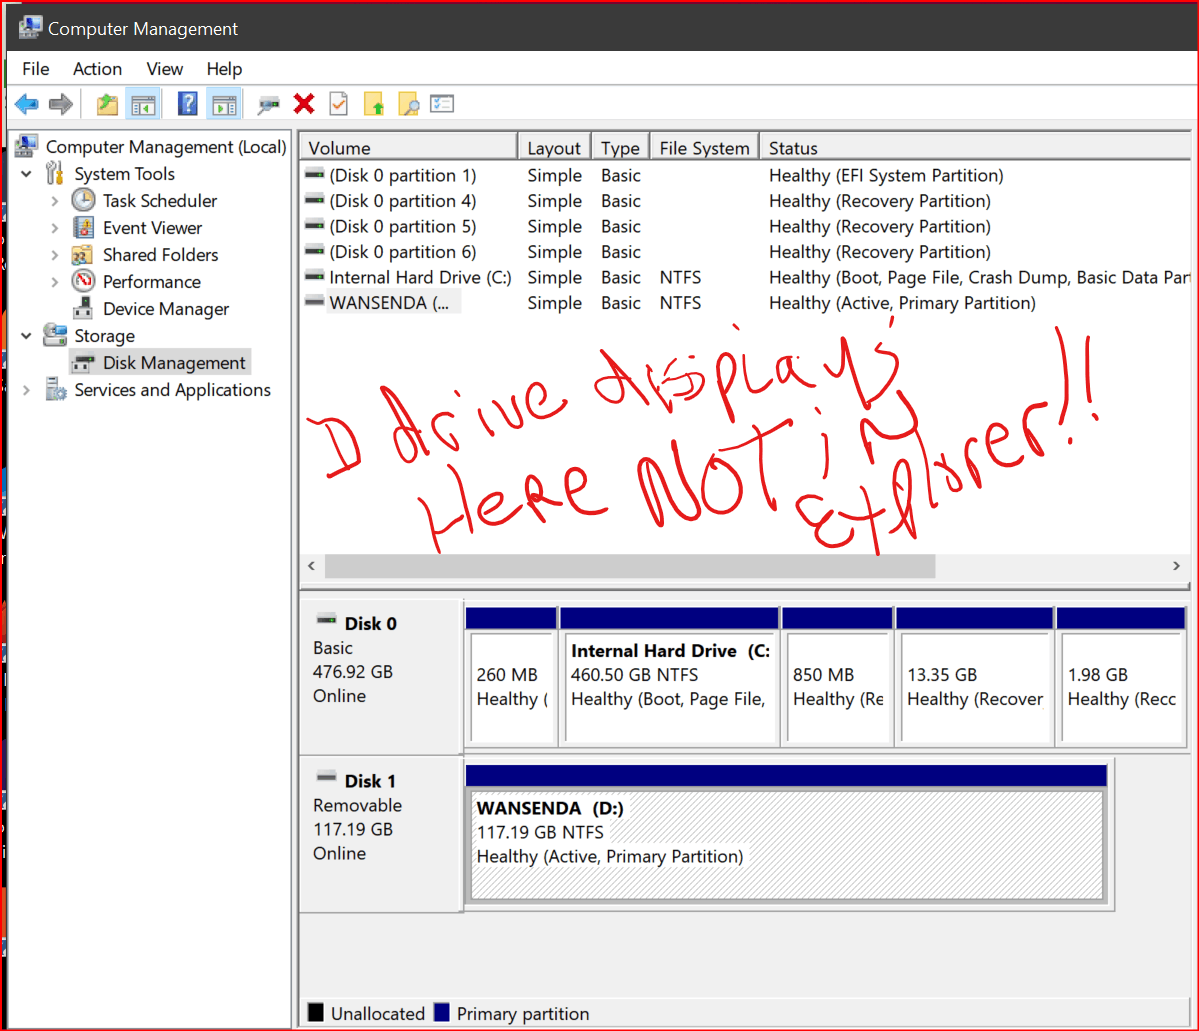1199x1031 pixels.
Task: Open the View menu
Action: pos(164,69)
